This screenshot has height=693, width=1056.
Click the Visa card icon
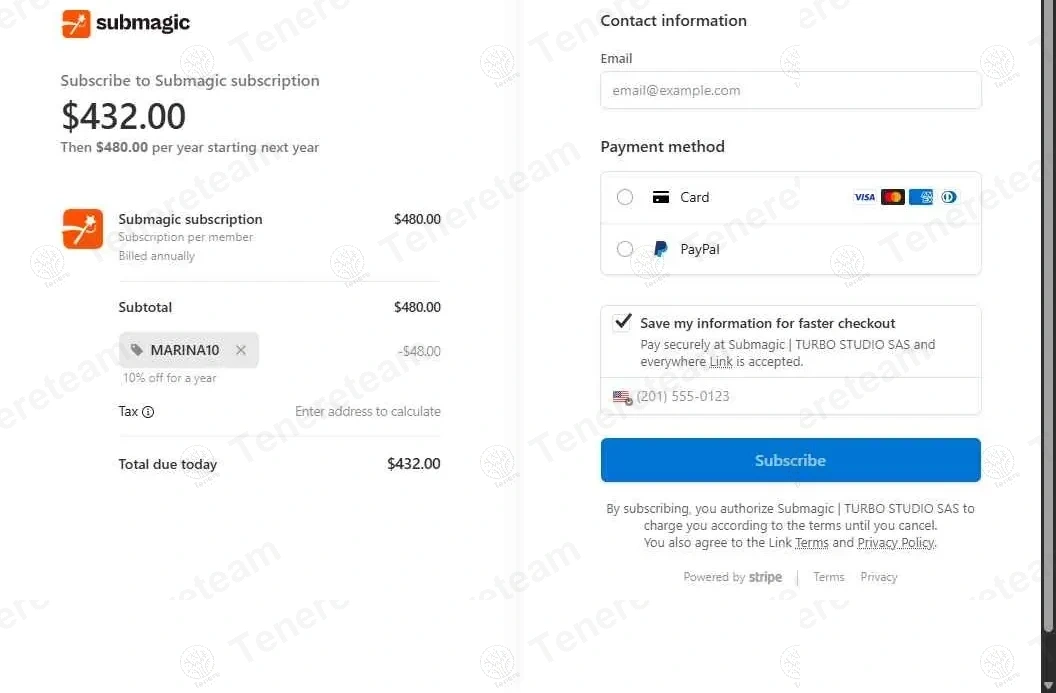point(864,197)
